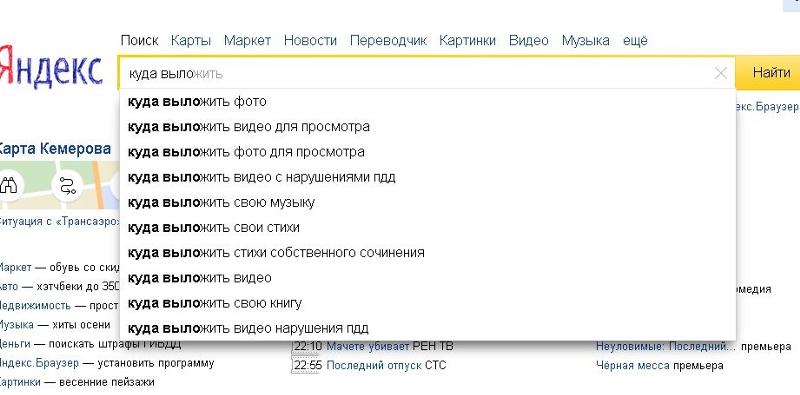Select suggestion 'куда выложить фото'
Screen dimensions: 800x395
coord(428,102)
